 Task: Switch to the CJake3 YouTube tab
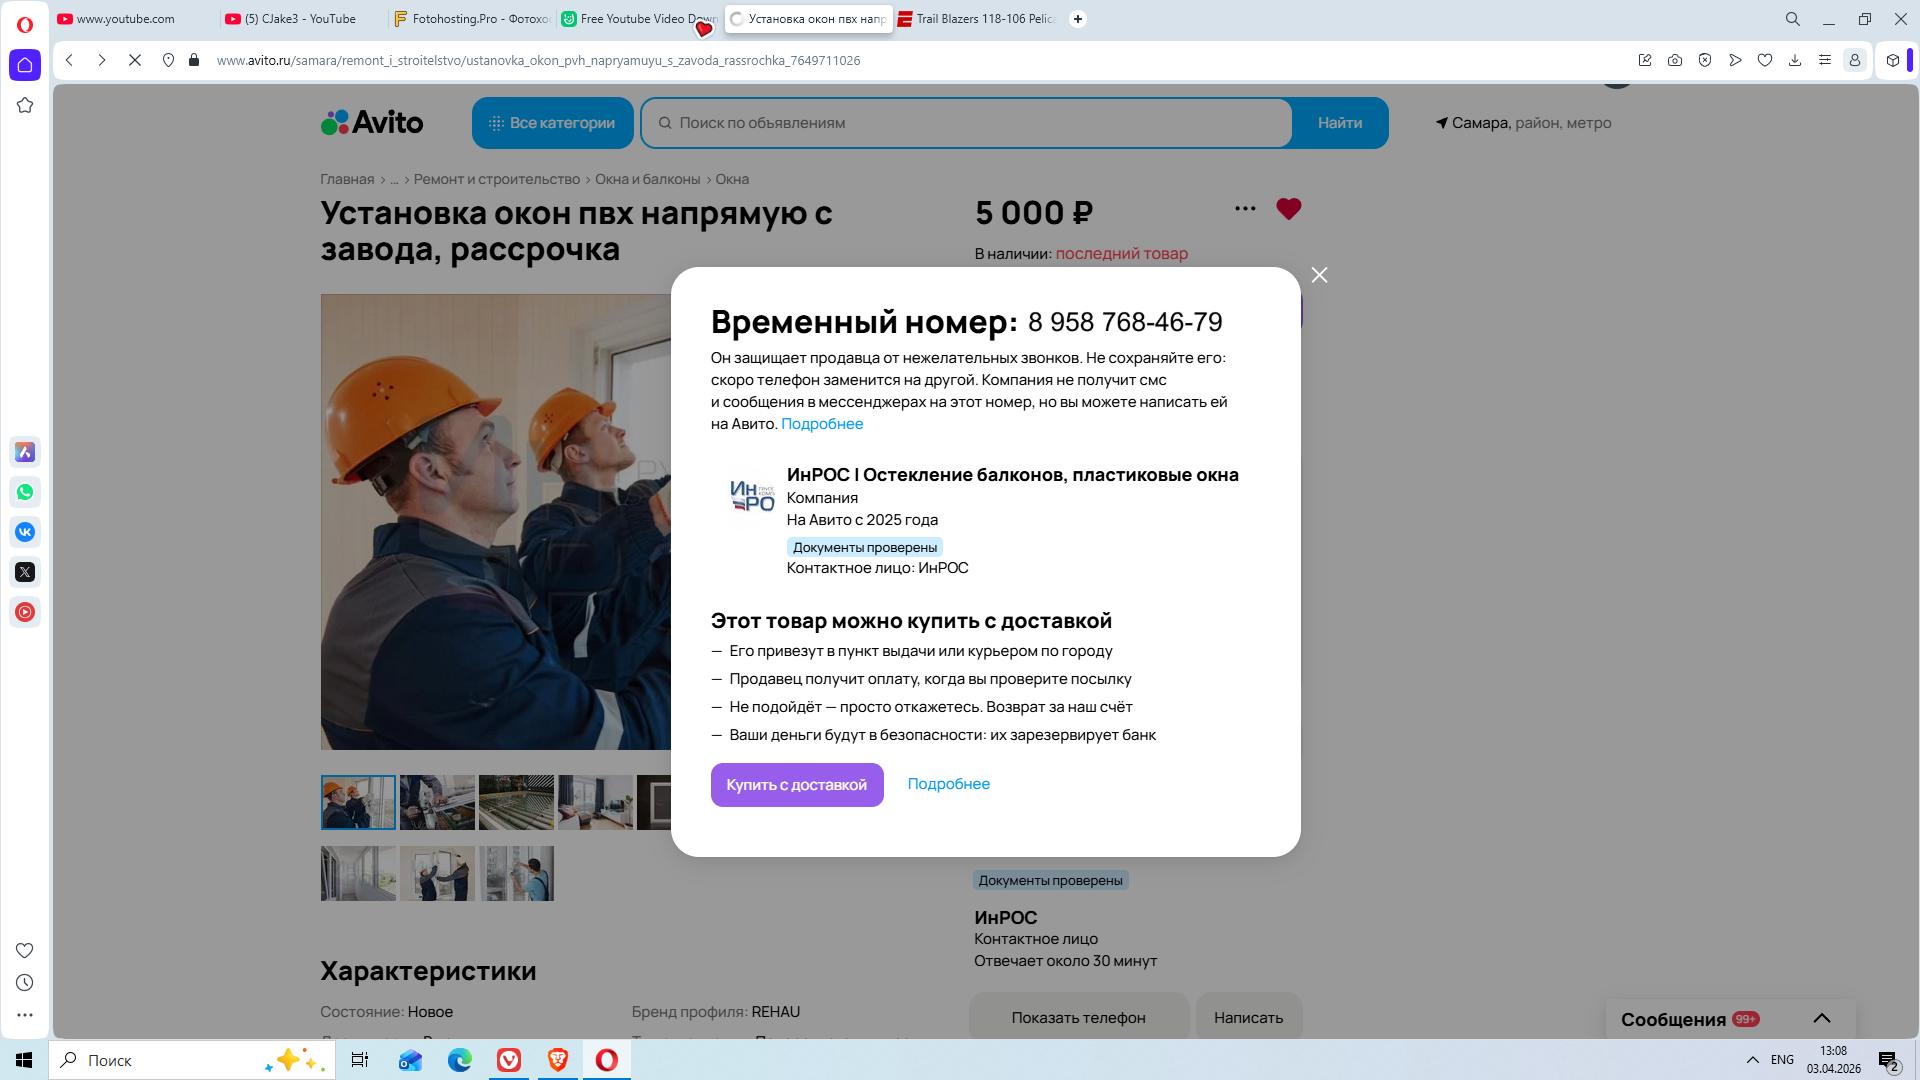(300, 19)
